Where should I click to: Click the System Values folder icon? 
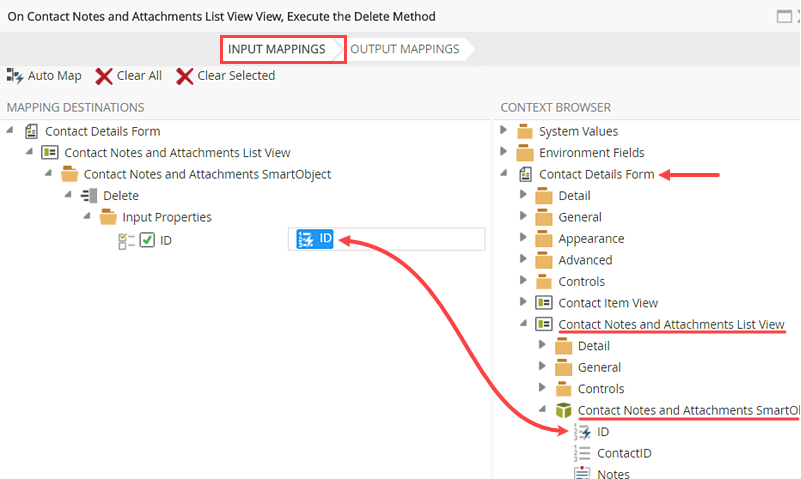pos(525,131)
